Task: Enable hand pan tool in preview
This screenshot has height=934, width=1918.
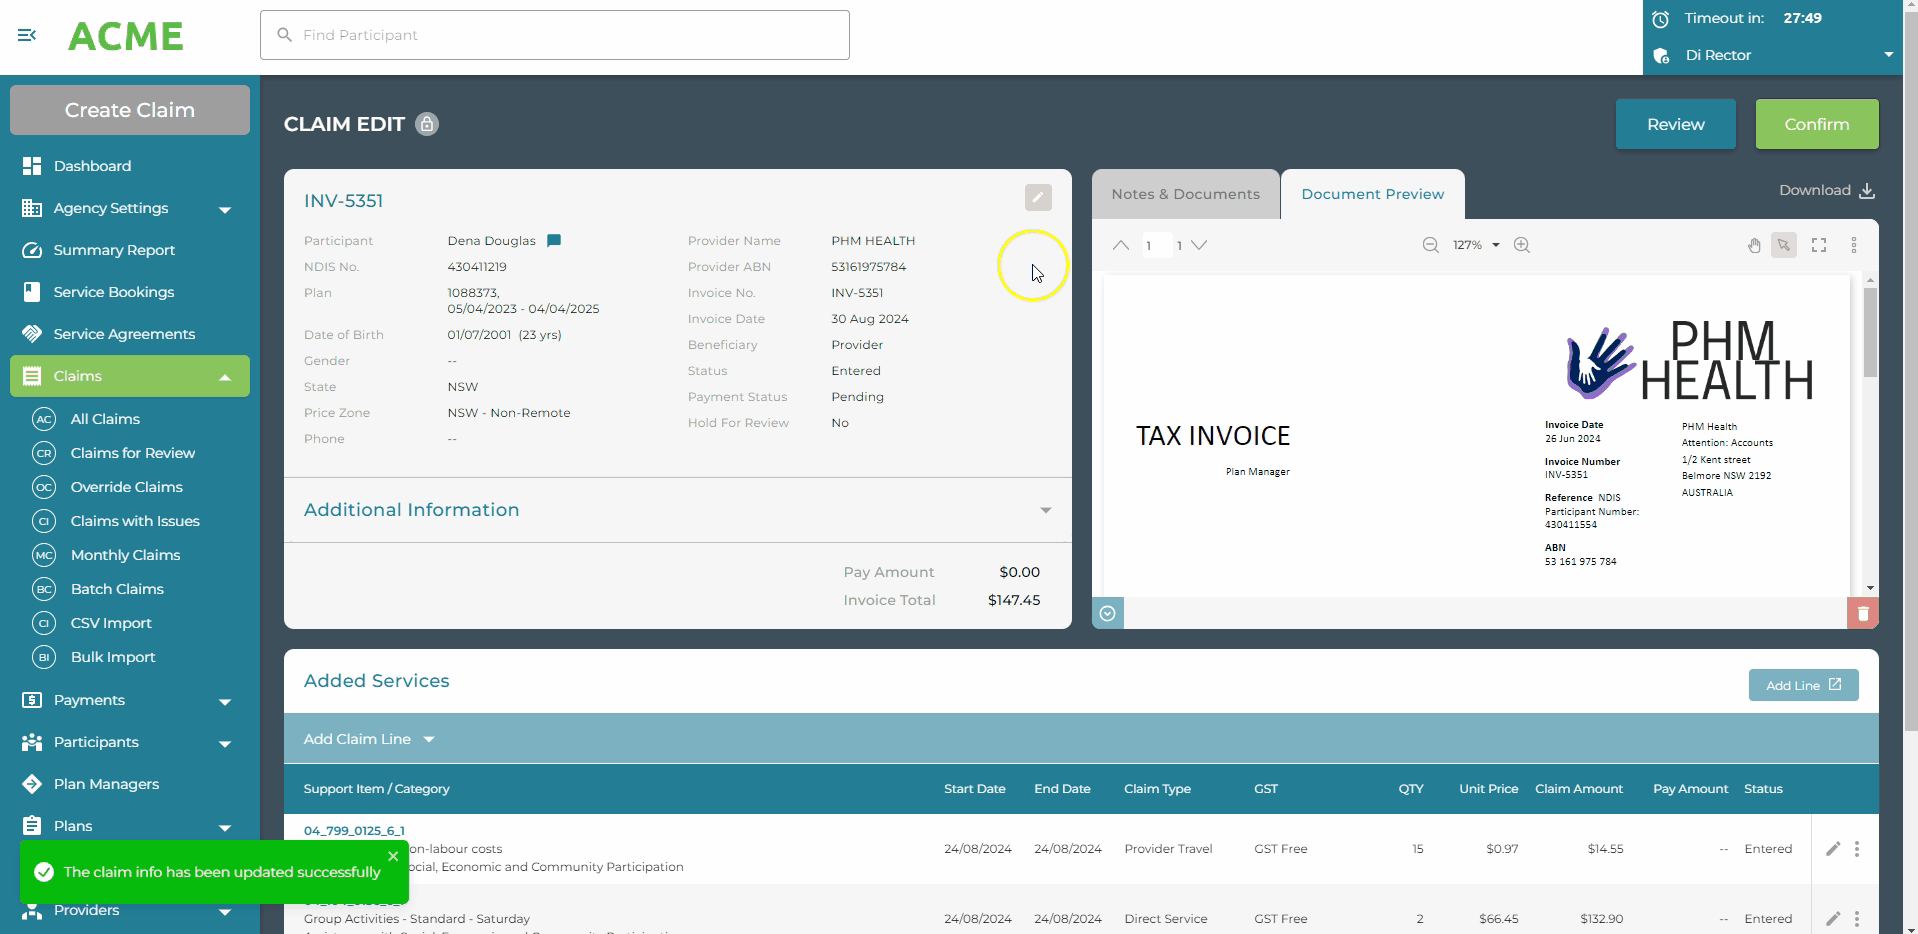Action: point(1753,245)
